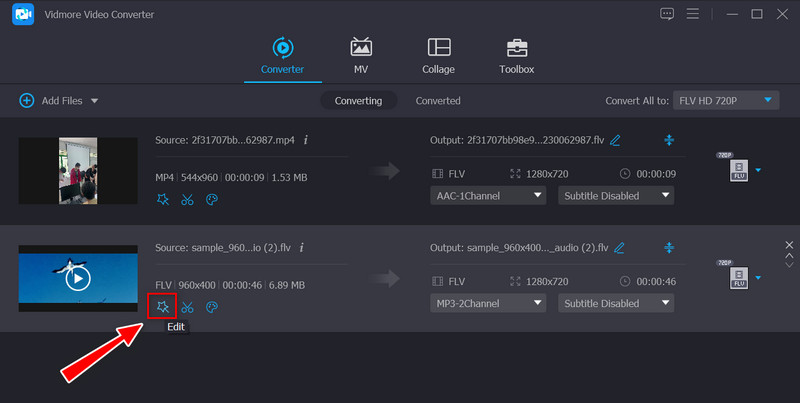Select the first MP4 video thumbnail

coord(78,171)
